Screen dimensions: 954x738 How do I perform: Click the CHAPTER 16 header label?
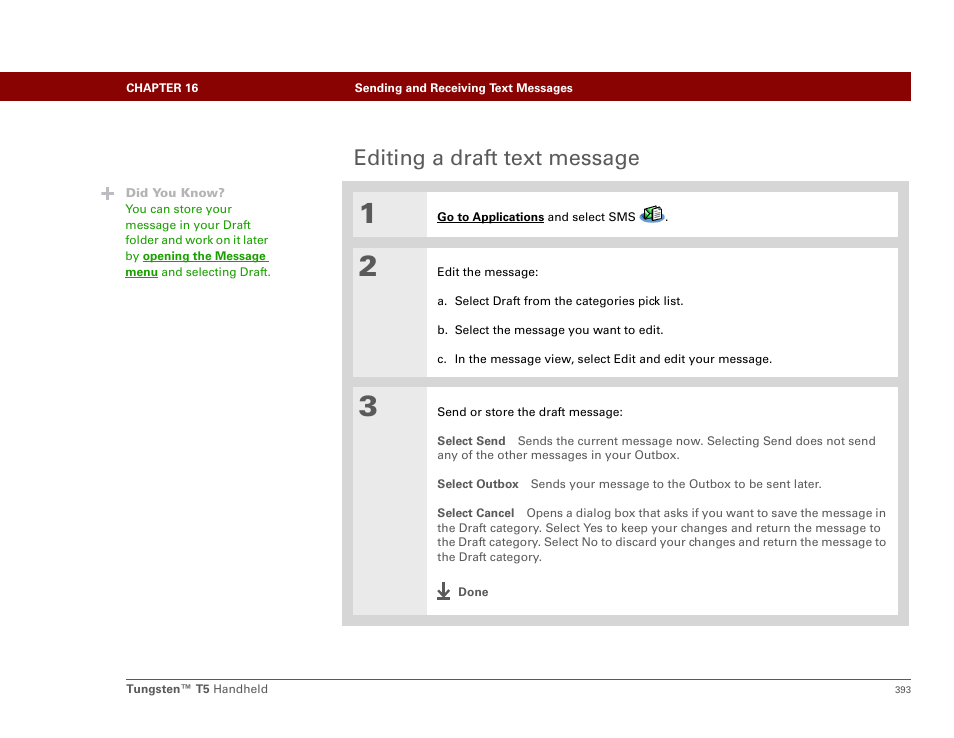(162, 88)
